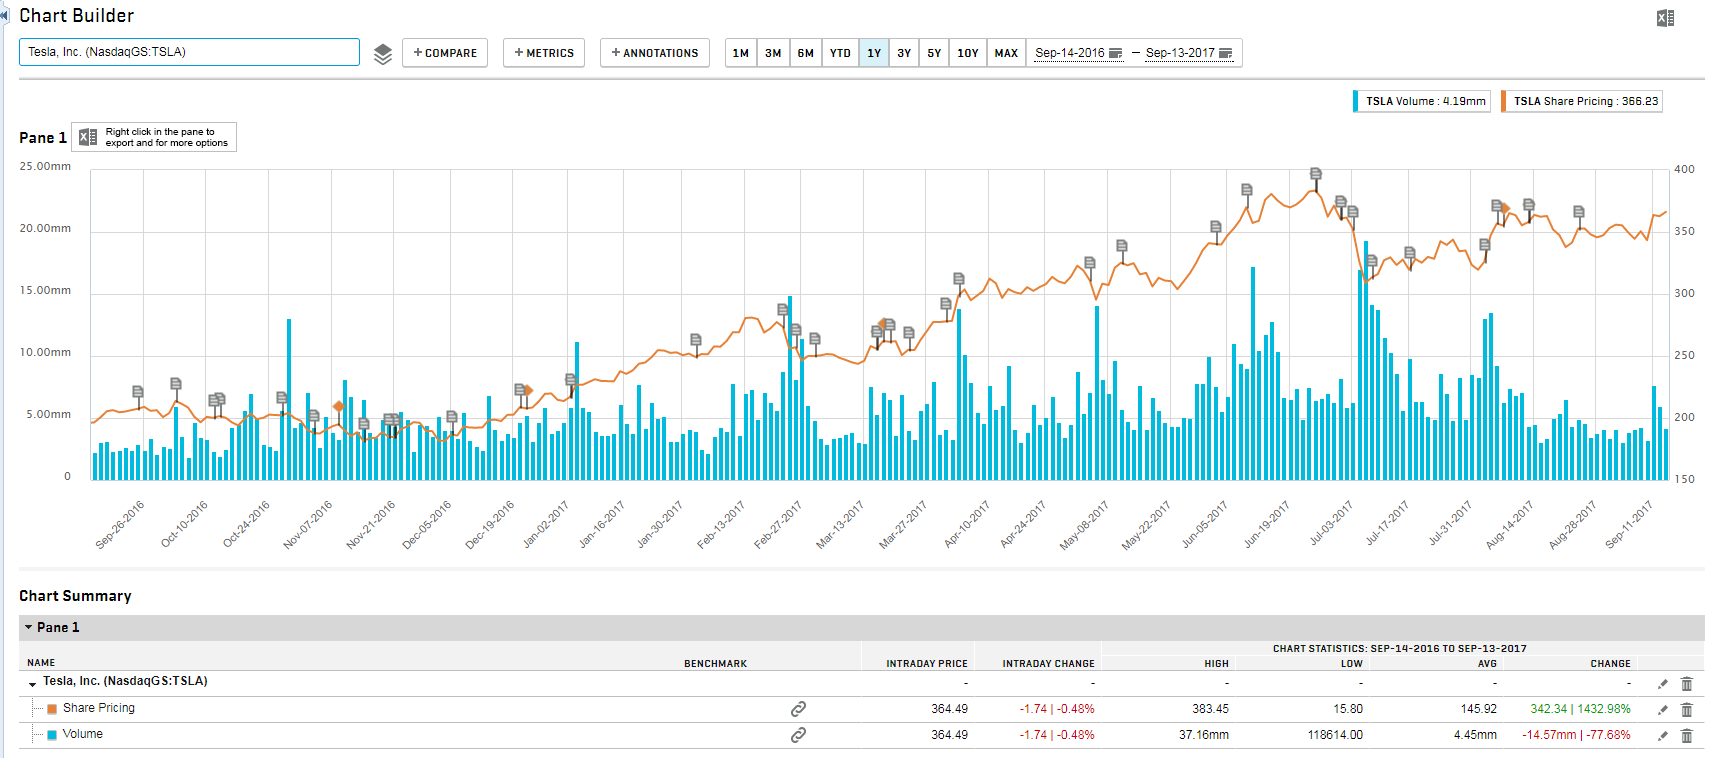Click orange diamond marker near Nov-07-2016
Image resolution: width=1713 pixels, height=758 pixels.
click(x=339, y=406)
